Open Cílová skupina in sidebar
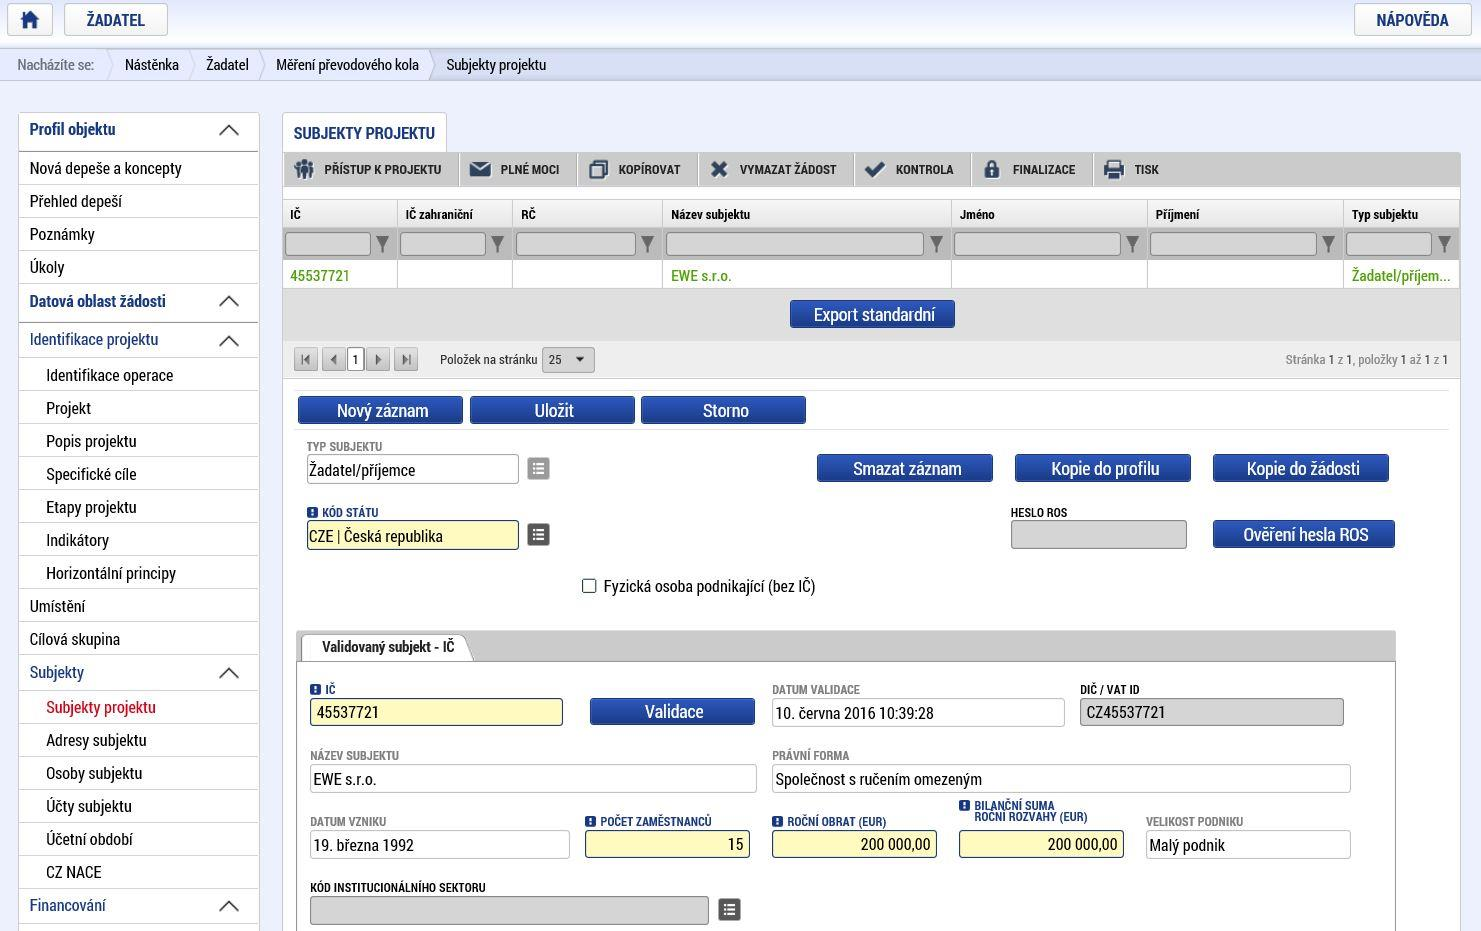This screenshot has width=1481, height=931. [x=74, y=639]
